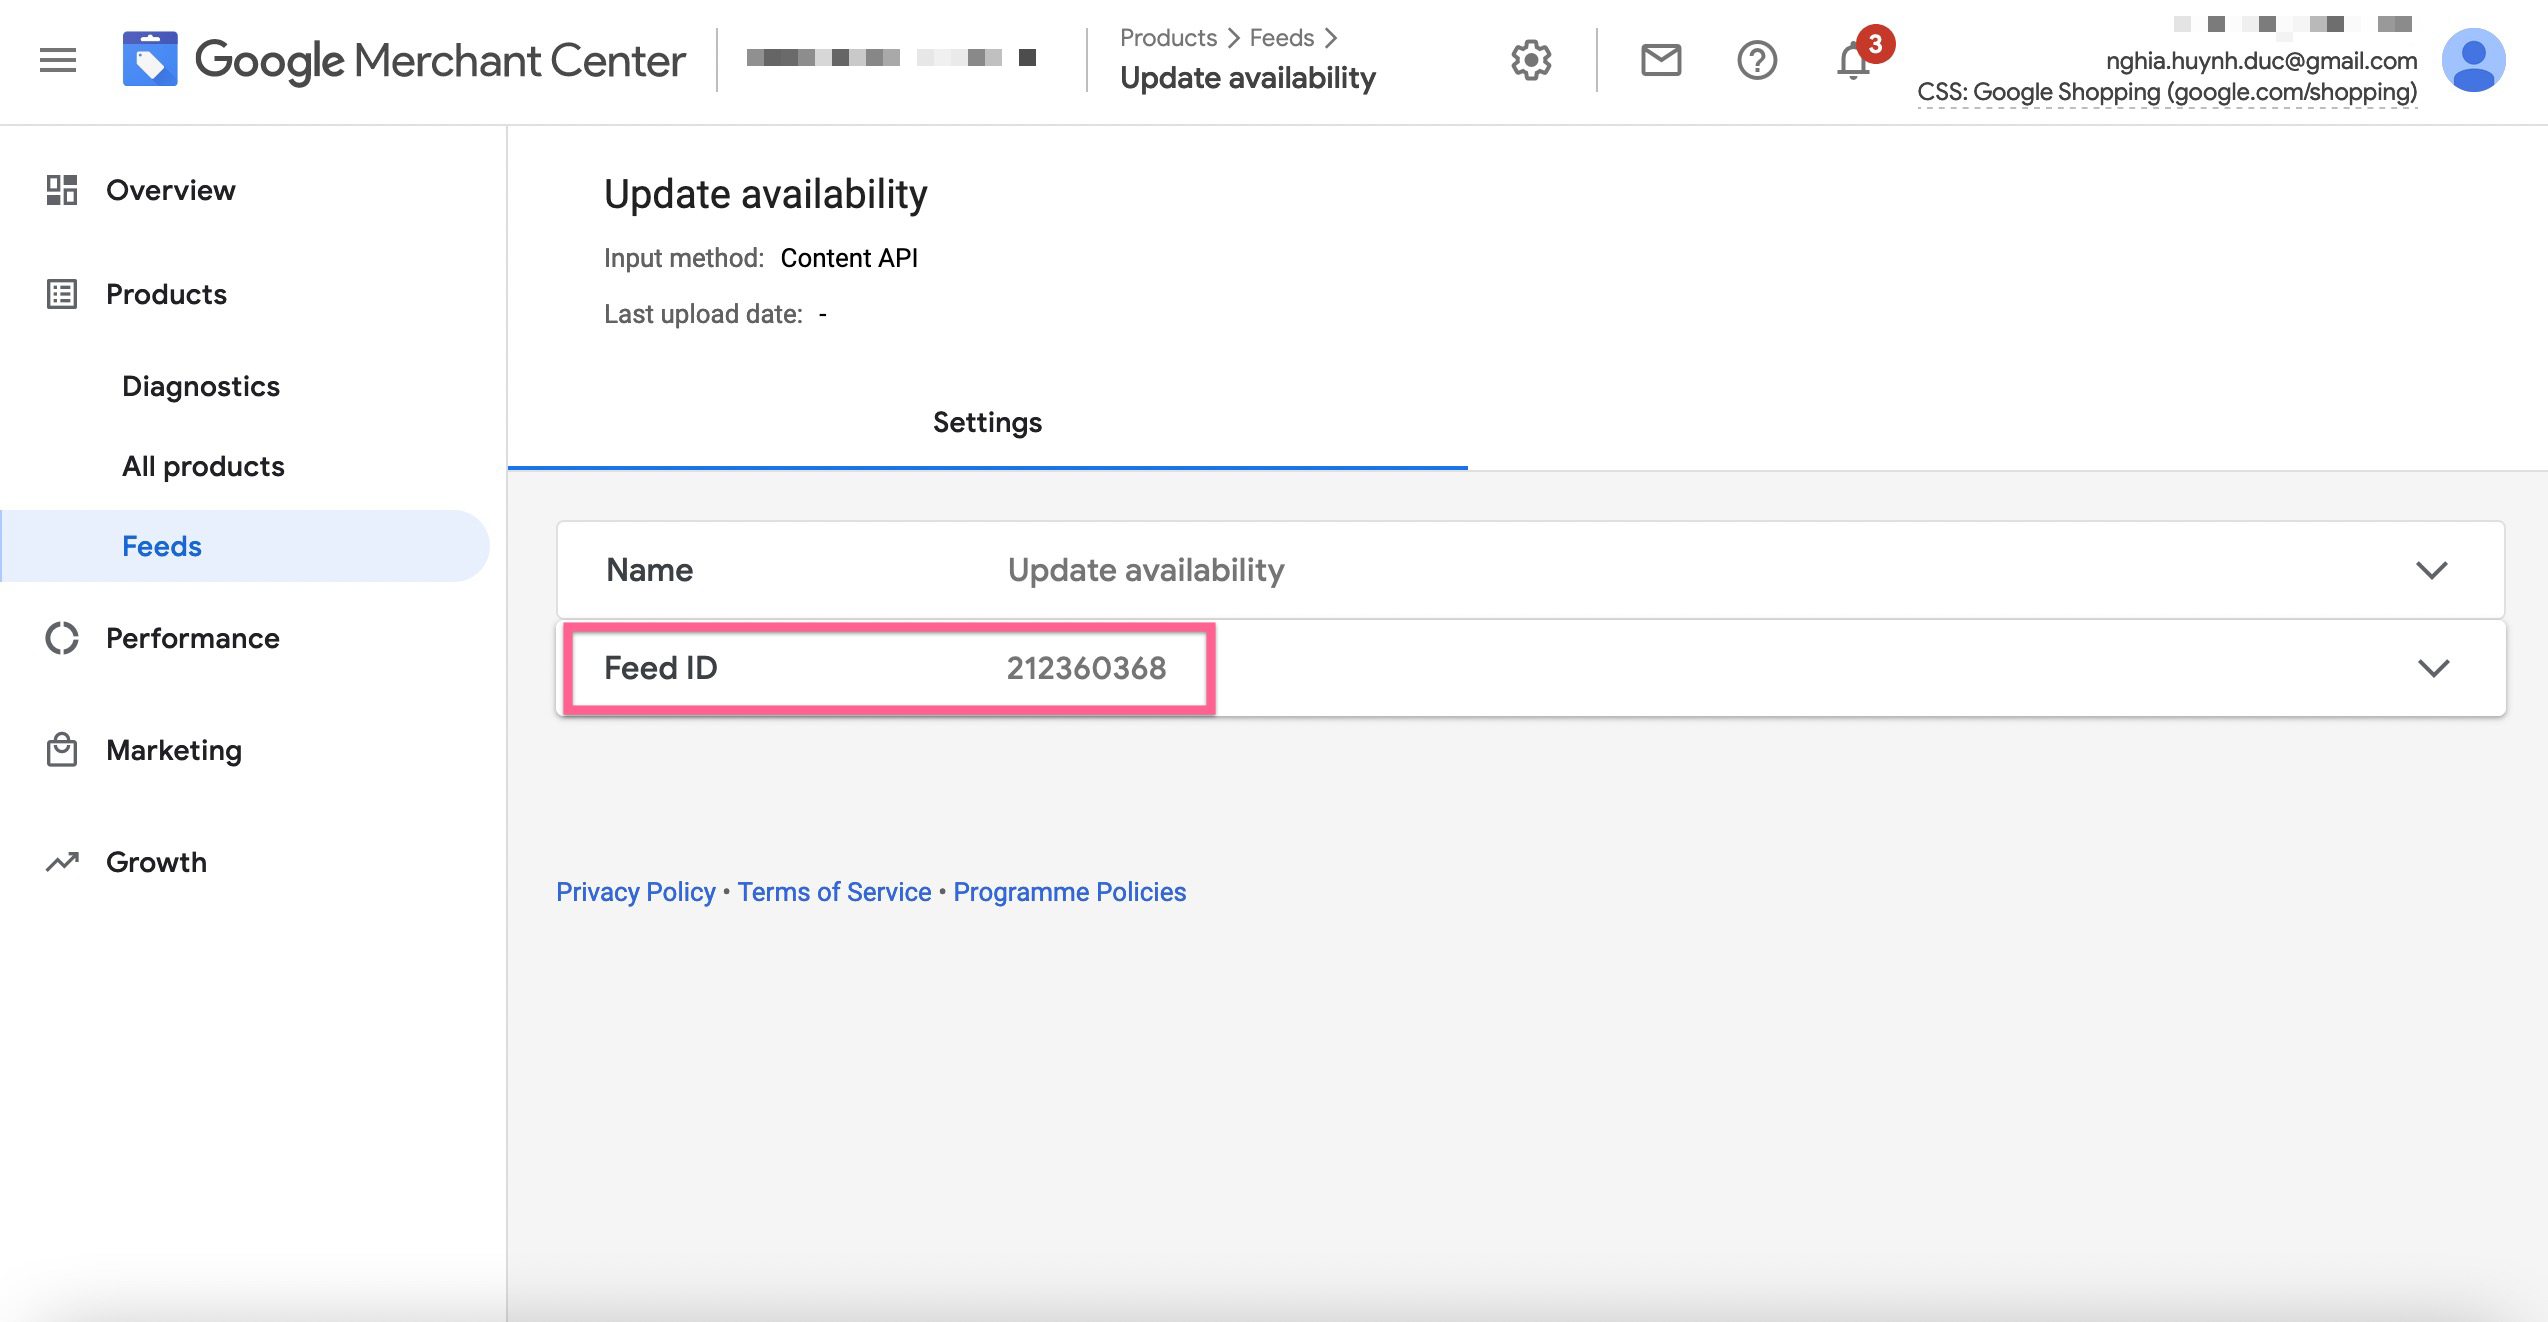Open the hamburger navigation menu
2548x1322 pixels.
coord(58,61)
